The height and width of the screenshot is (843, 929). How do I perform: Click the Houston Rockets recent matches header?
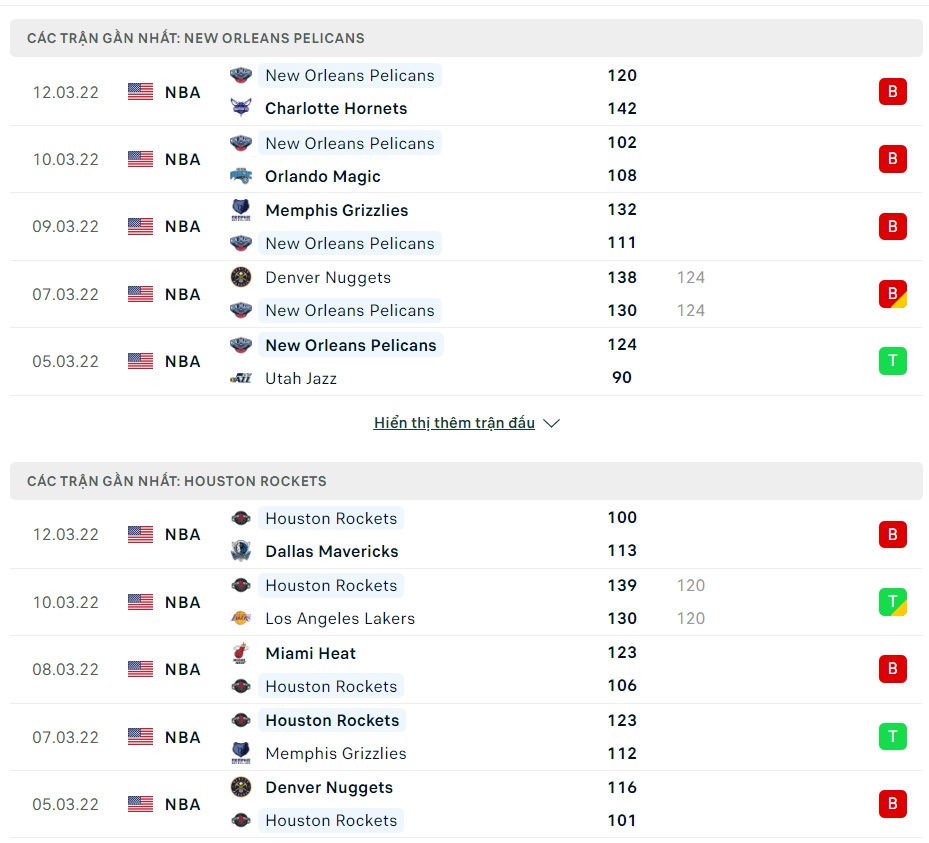pyautogui.click(x=177, y=481)
